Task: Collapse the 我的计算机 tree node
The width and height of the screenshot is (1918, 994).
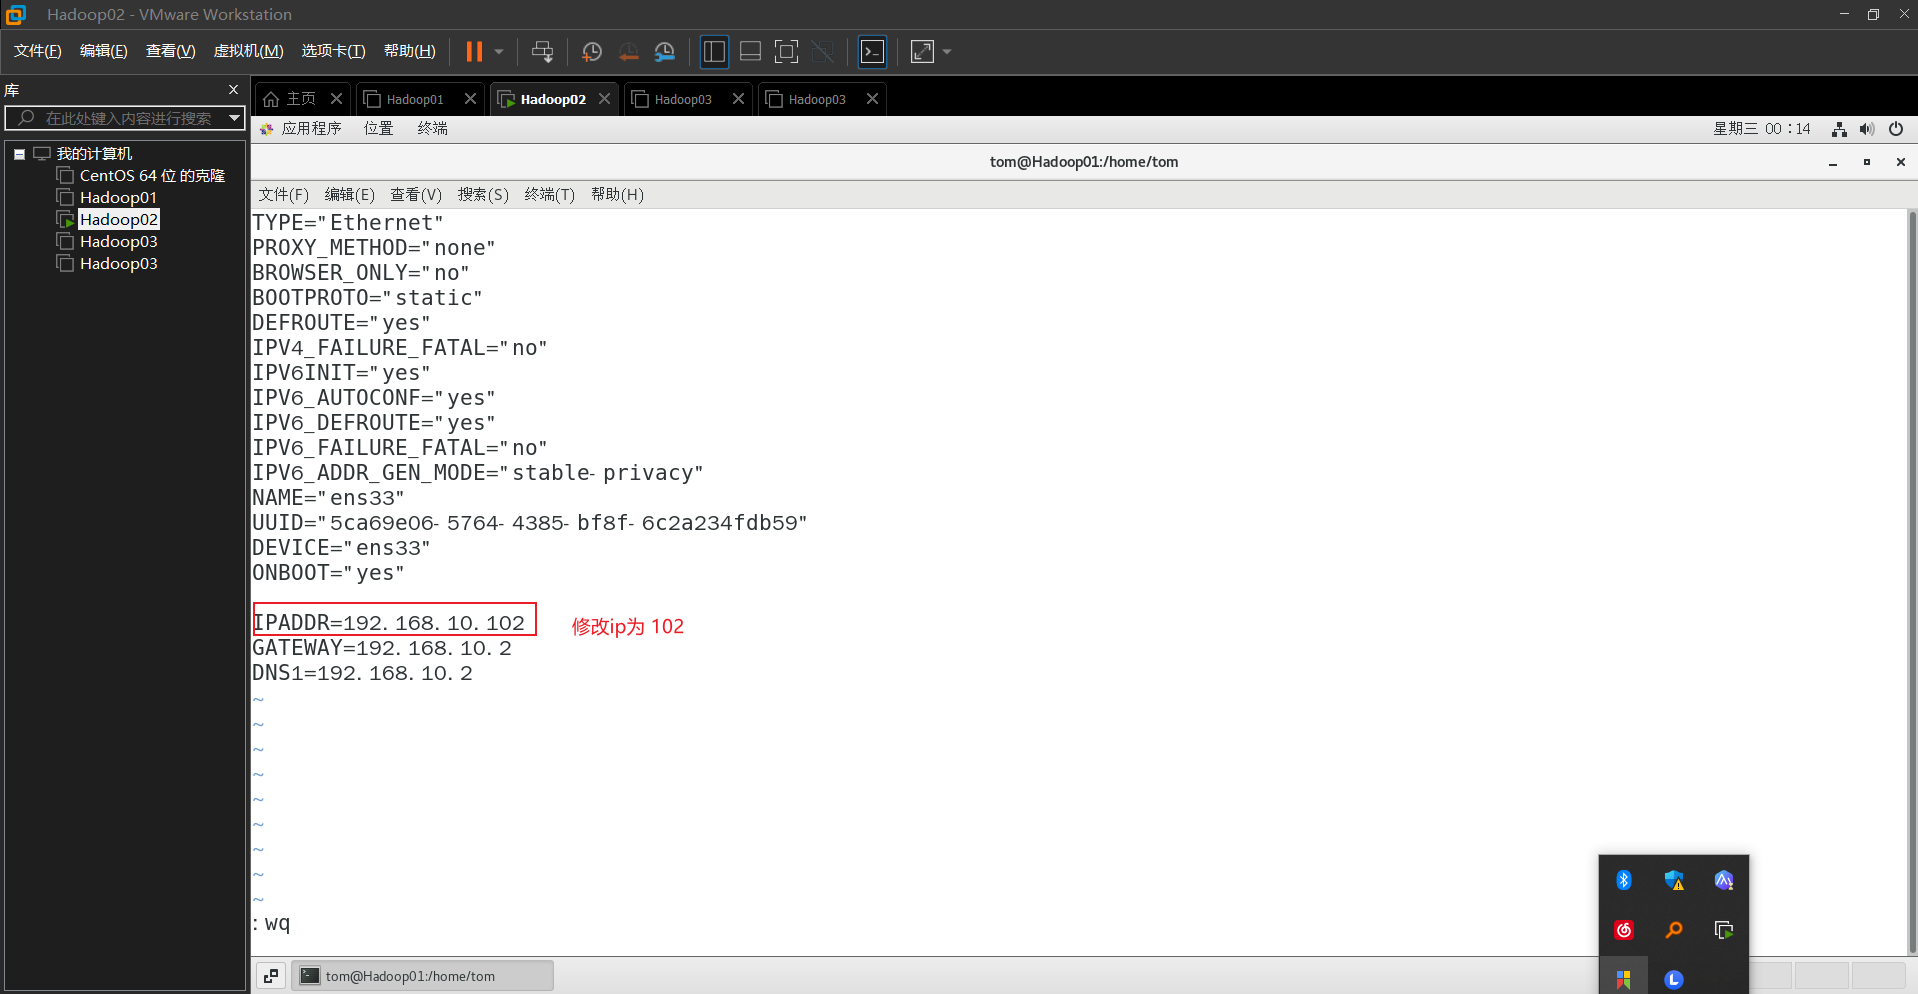Action: [19, 154]
